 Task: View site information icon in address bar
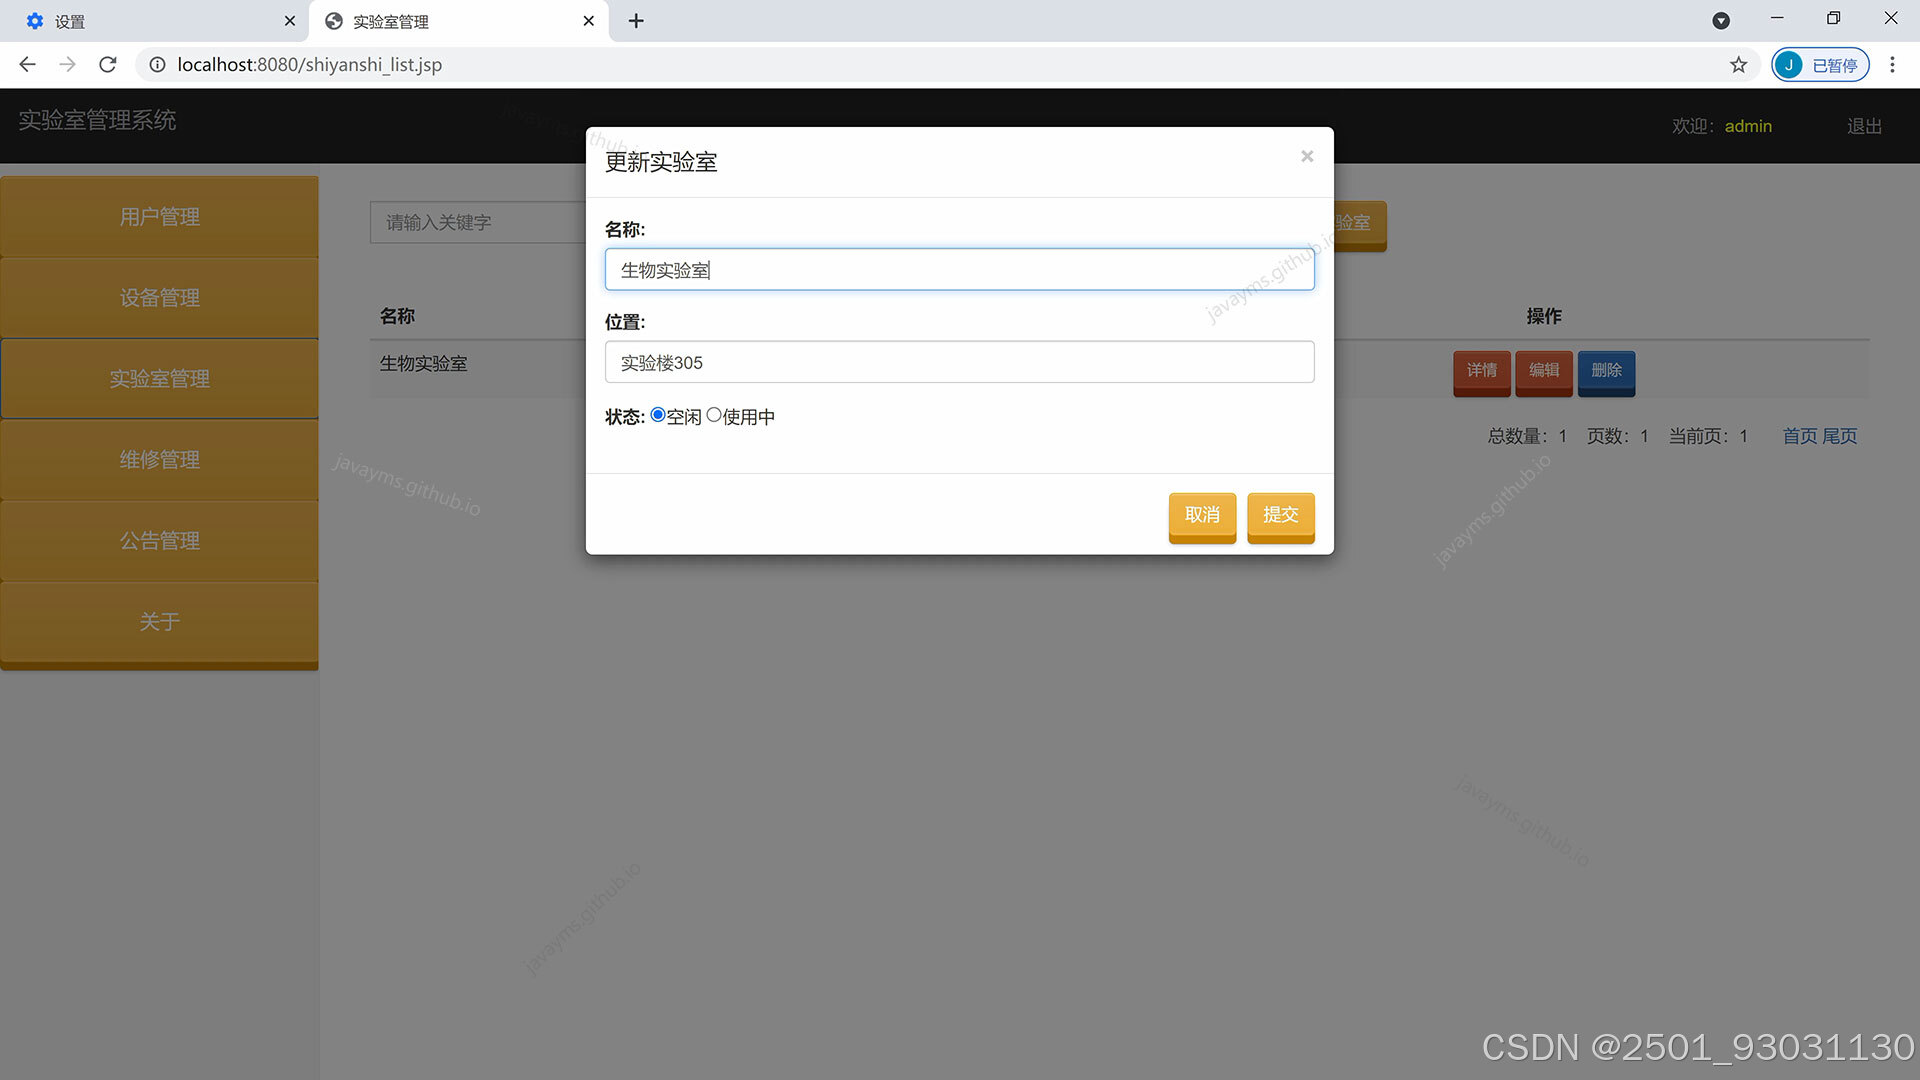157,65
